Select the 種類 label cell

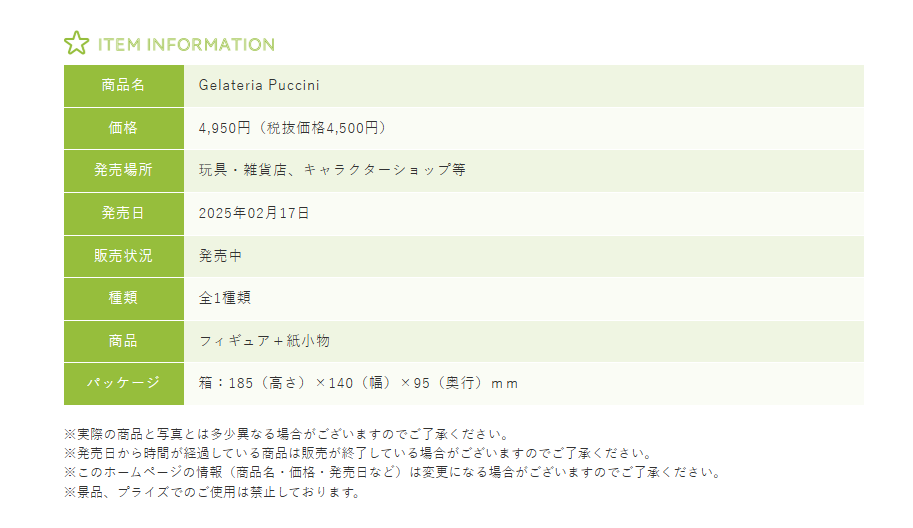pos(124,298)
